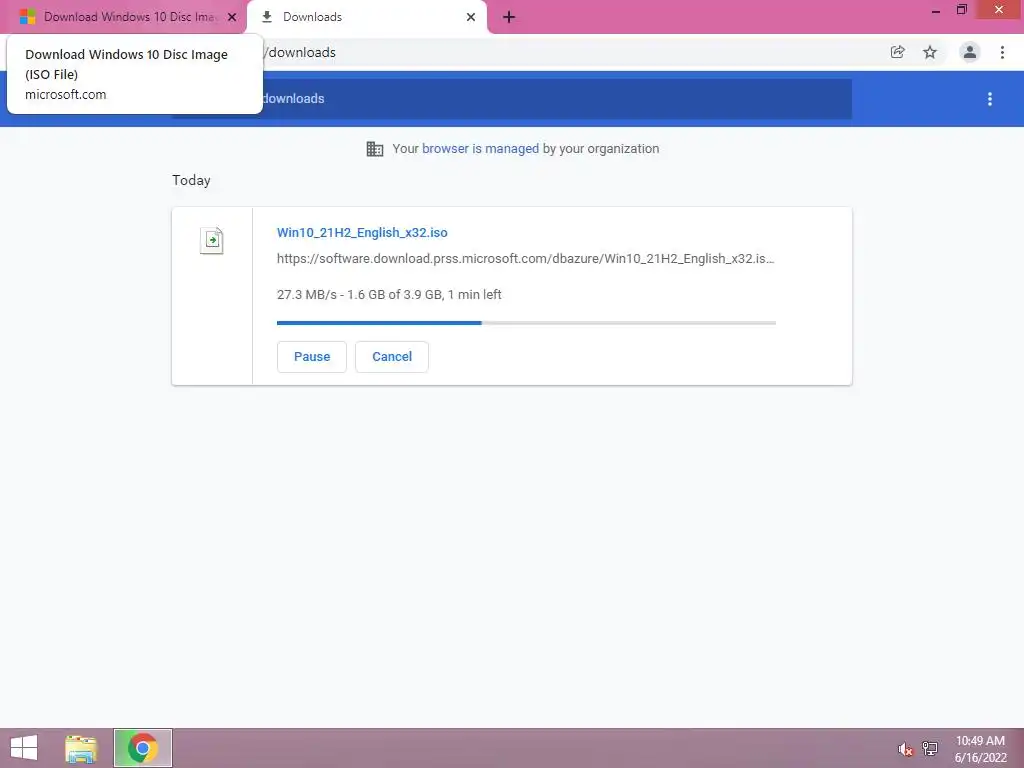The width and height of the screenshot is (1024, 768).
Task: Cancel the Windows 10 ISO download
Action: [x=392, y=357]
